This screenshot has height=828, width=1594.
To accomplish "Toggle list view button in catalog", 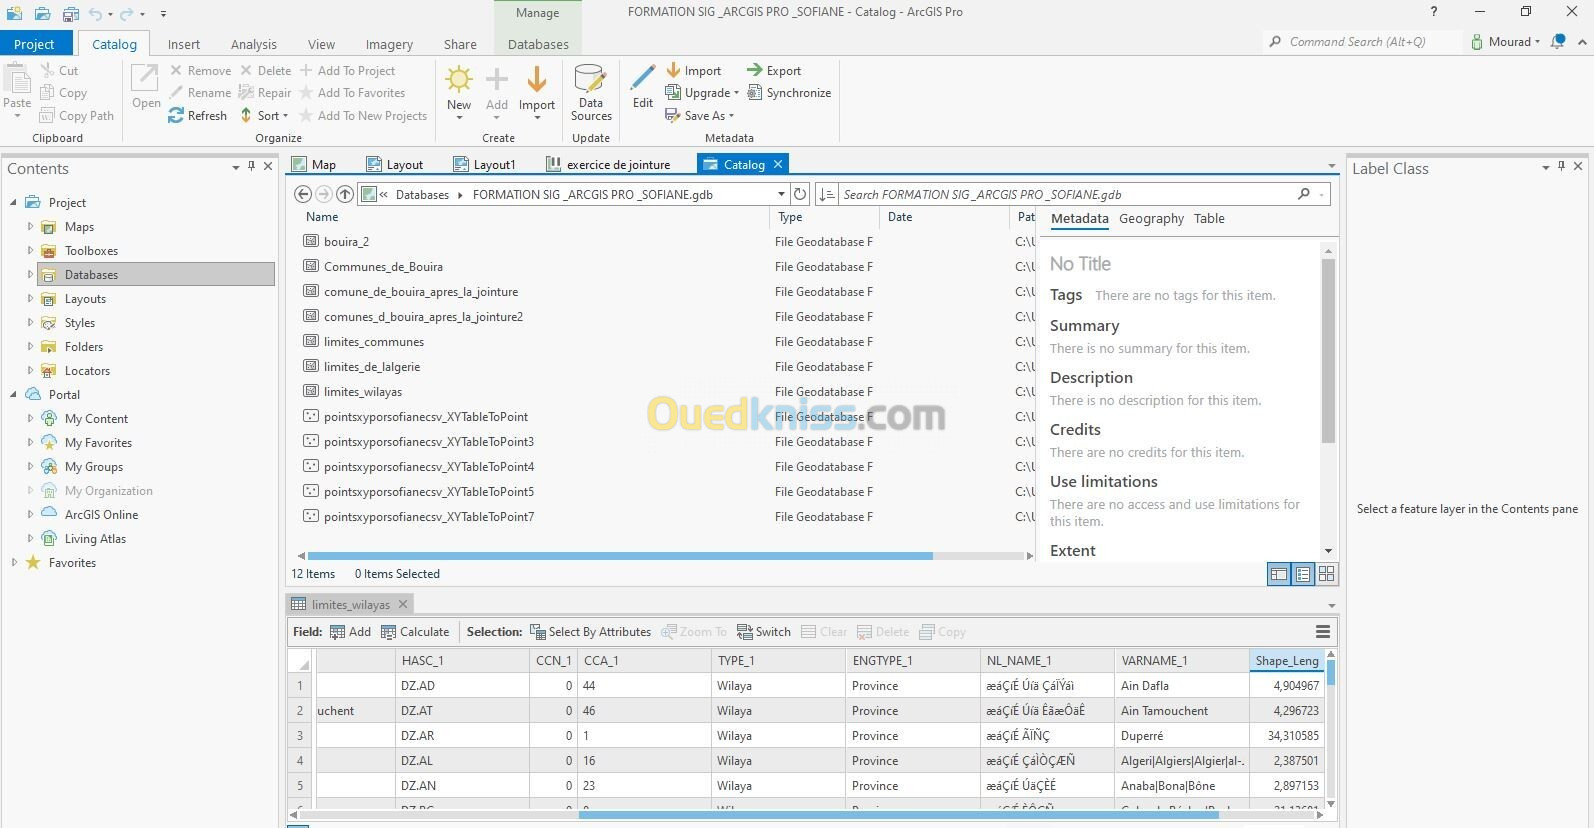I will click(x=1303, y=574).
